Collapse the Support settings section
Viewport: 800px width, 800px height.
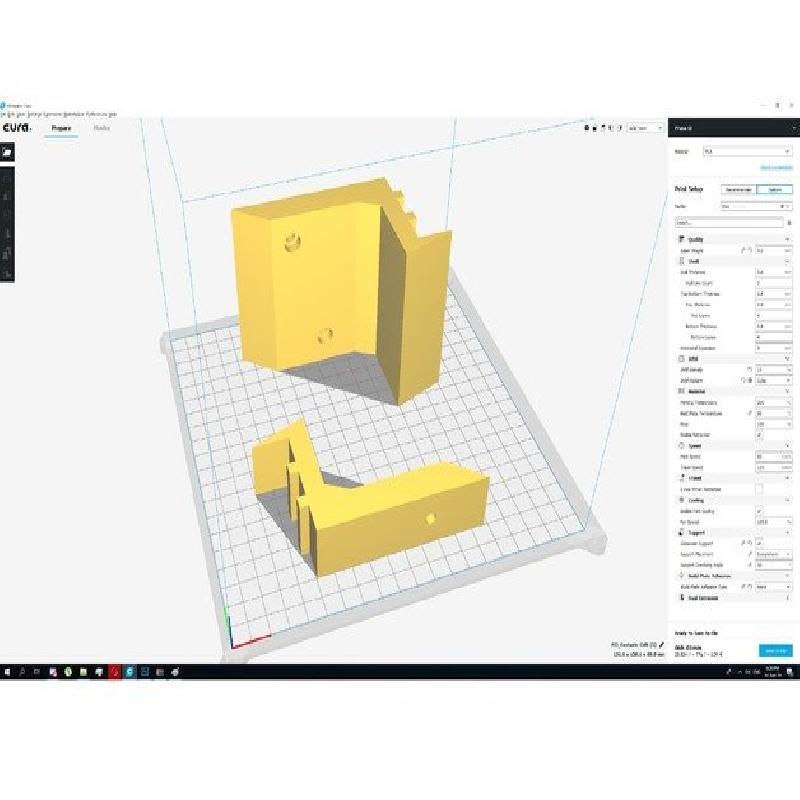(x=734, y=533)
